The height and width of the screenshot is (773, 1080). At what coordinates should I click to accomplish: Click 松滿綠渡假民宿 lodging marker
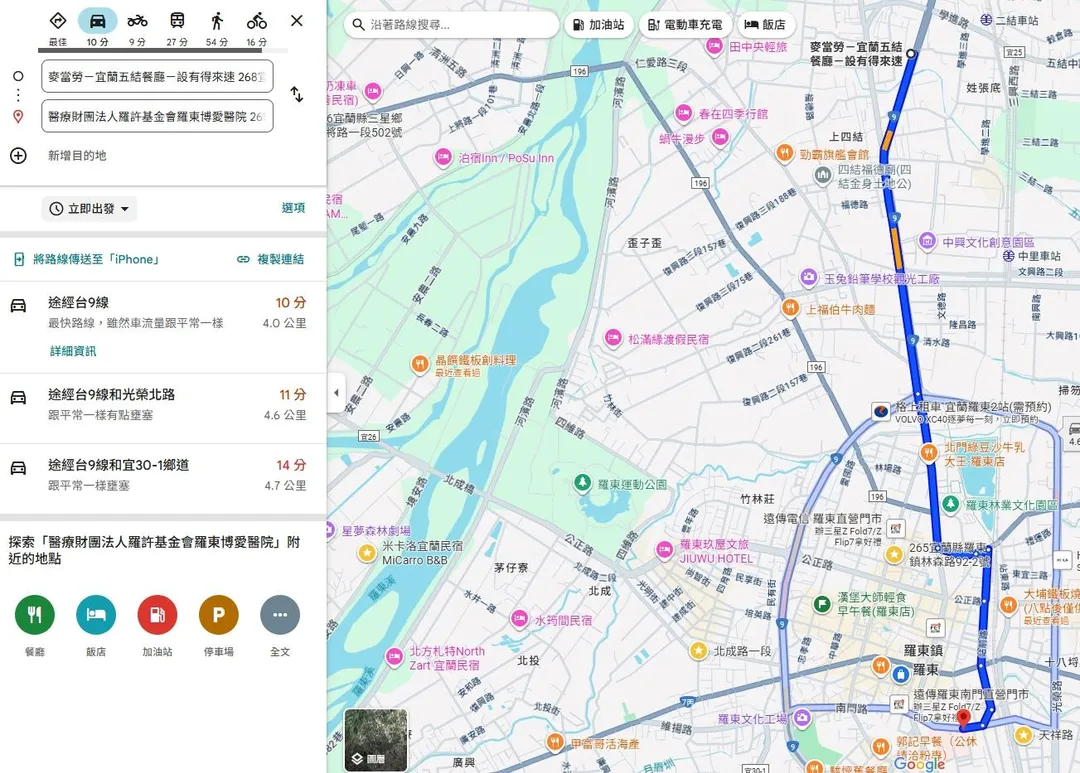(613, 338)
